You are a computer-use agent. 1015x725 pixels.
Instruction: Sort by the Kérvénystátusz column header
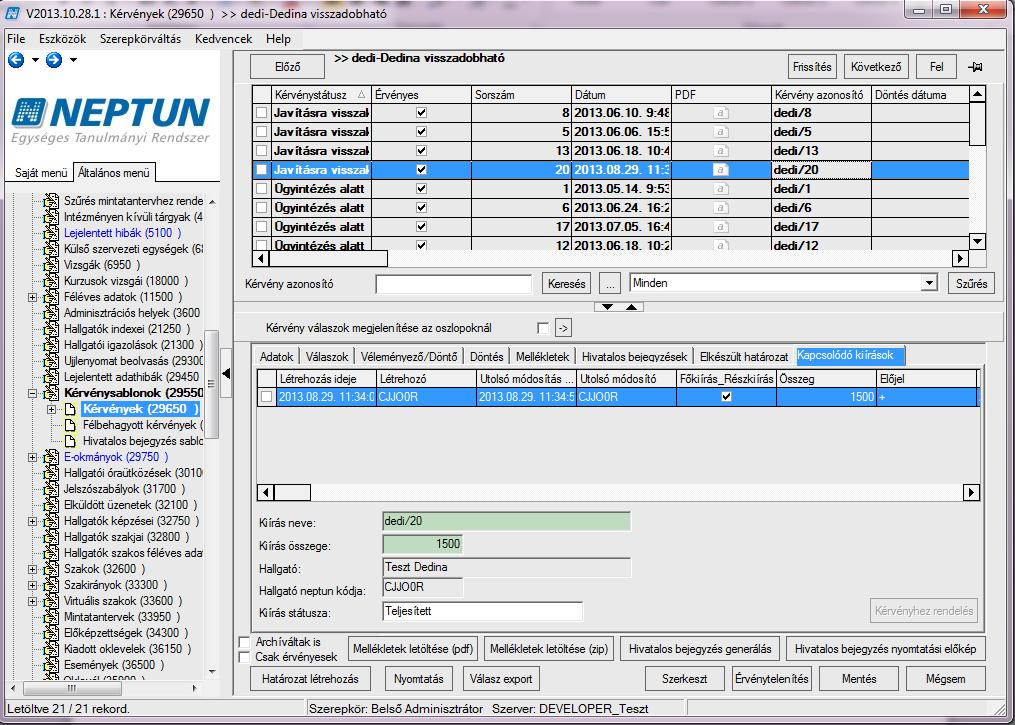point(321,95)
